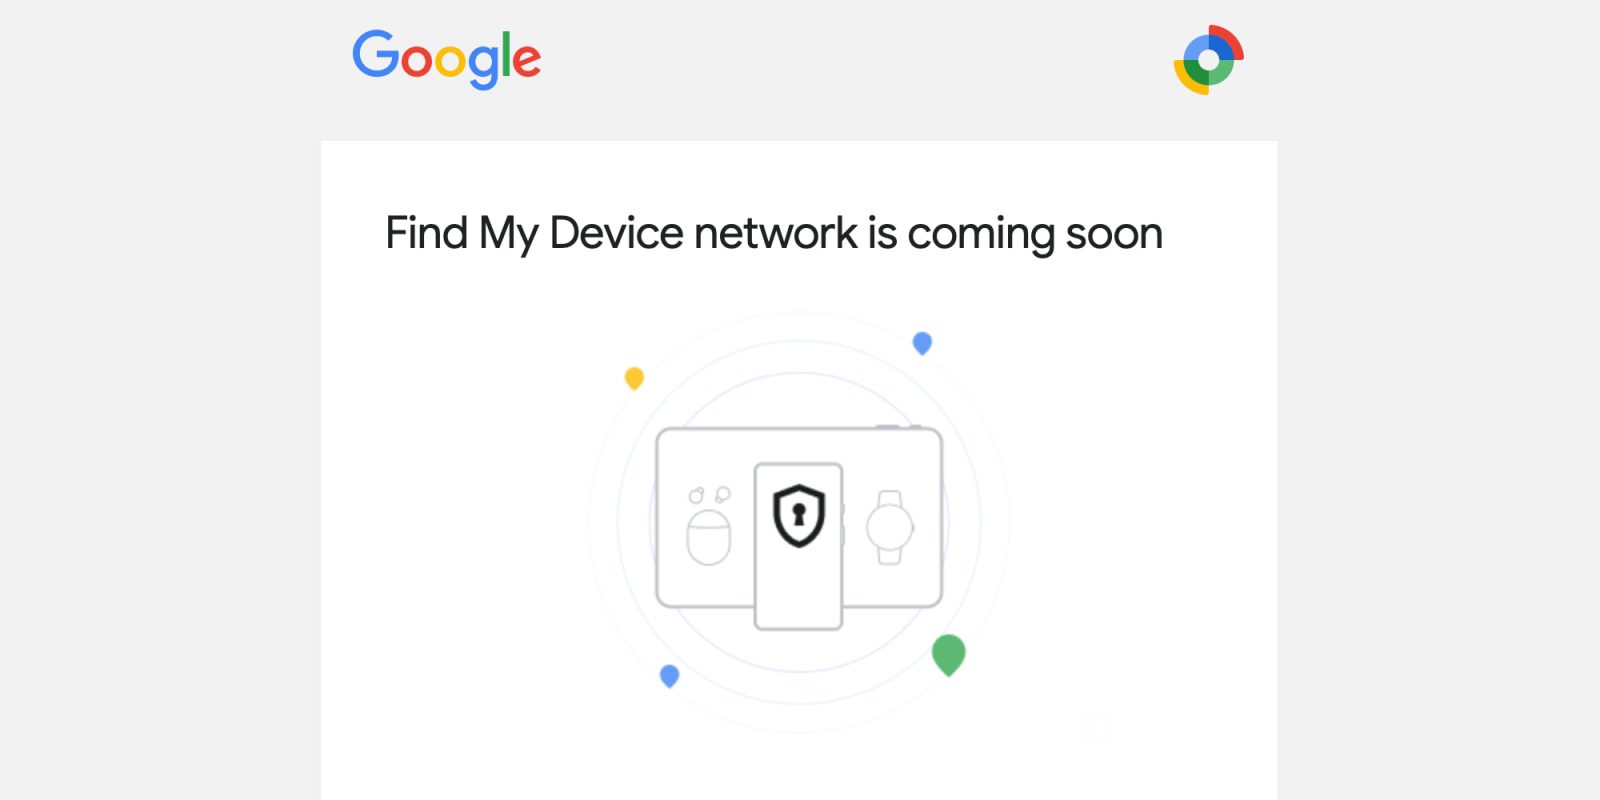Click the green letter l in Google logo
Image resolution: width=1600 pixels, height=800 pixels.
coord(506,54)
